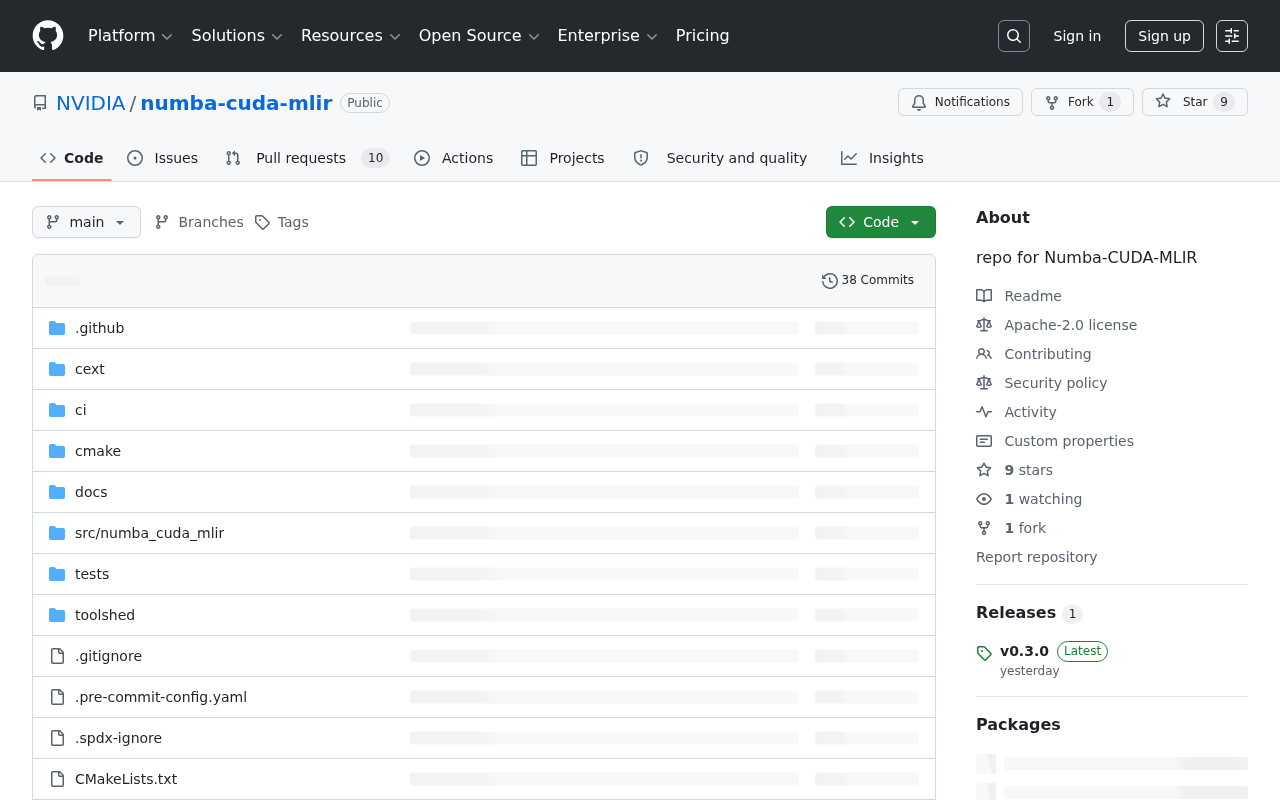Click the Sign in link
The image size is (1280, 800).
1077,36
